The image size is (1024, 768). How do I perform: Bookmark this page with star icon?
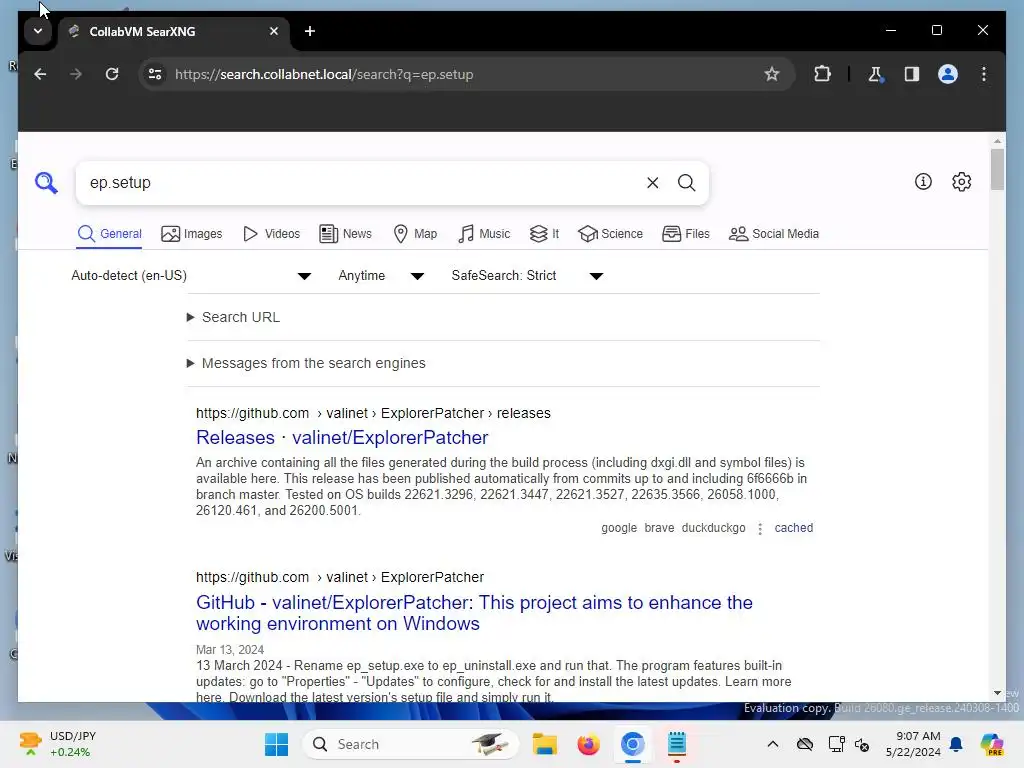click(x=772, y=74)
